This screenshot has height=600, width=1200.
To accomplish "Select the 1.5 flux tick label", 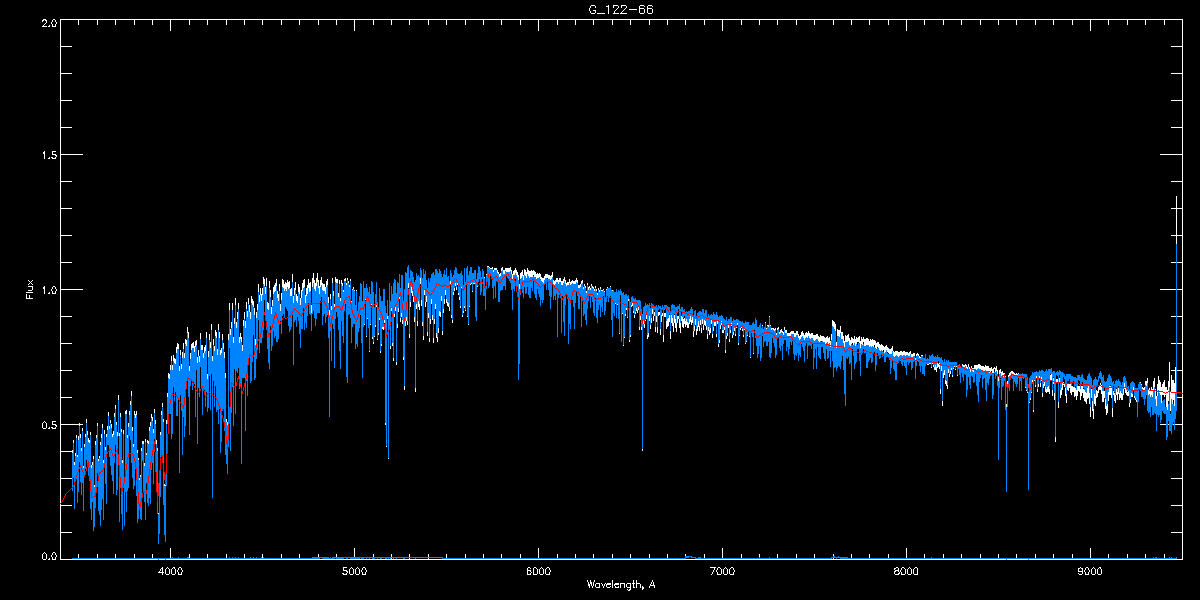I will (46, 156).
